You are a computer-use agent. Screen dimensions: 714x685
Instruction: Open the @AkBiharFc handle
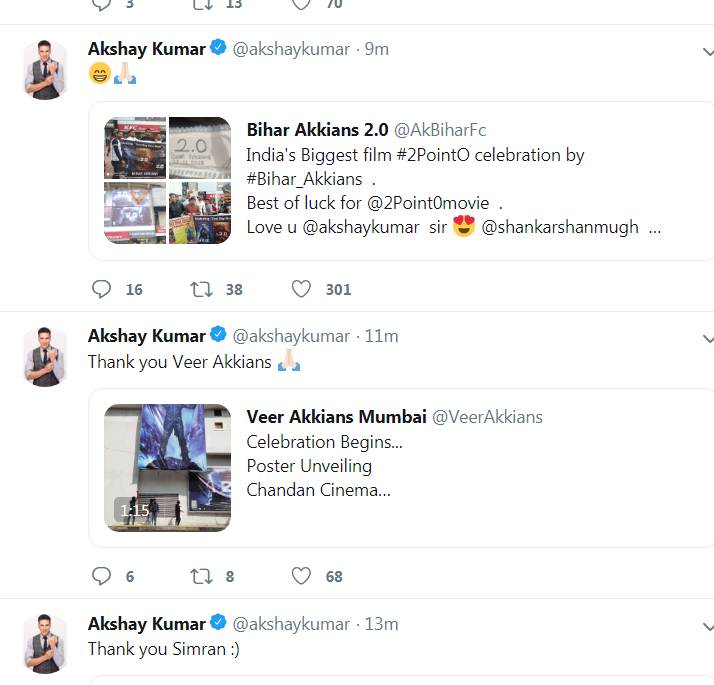(440, 130)
